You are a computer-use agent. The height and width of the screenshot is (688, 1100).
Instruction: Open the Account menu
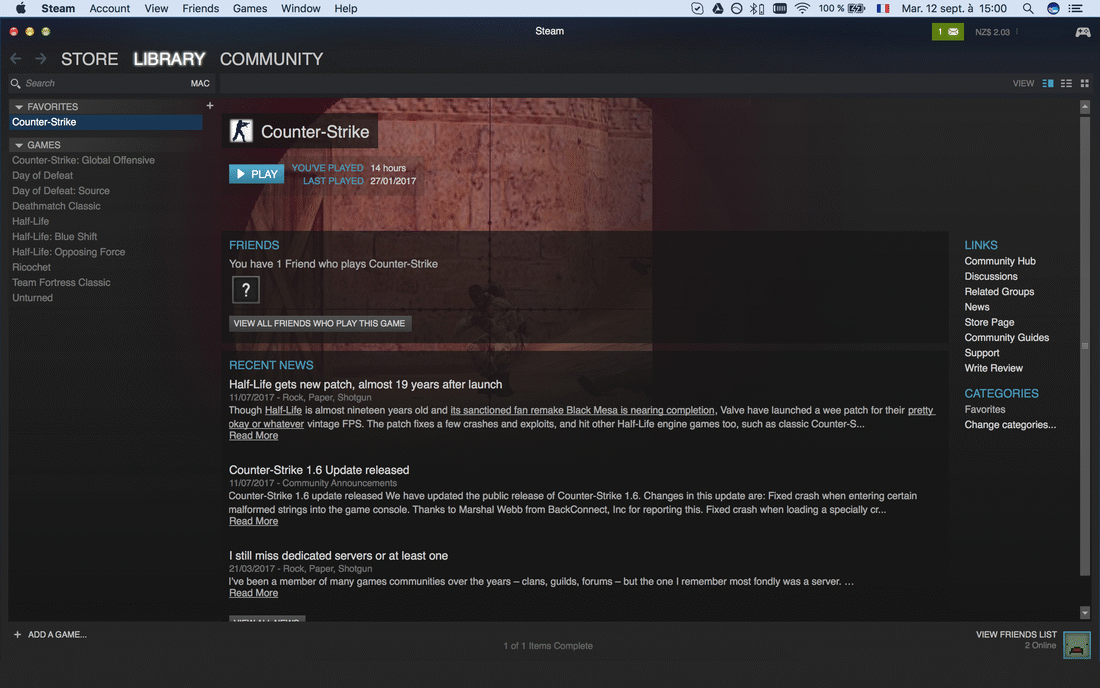click(109, 8)
